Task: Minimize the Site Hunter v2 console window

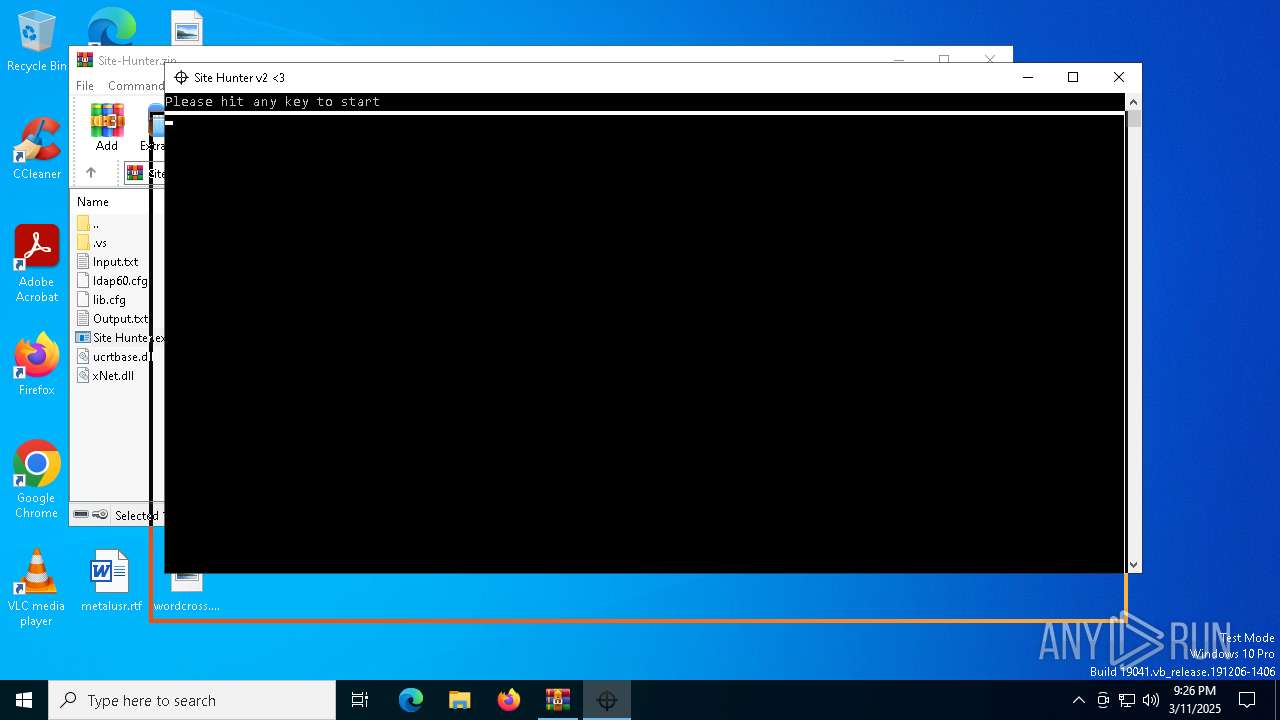Action: (x=1027, y=77)
